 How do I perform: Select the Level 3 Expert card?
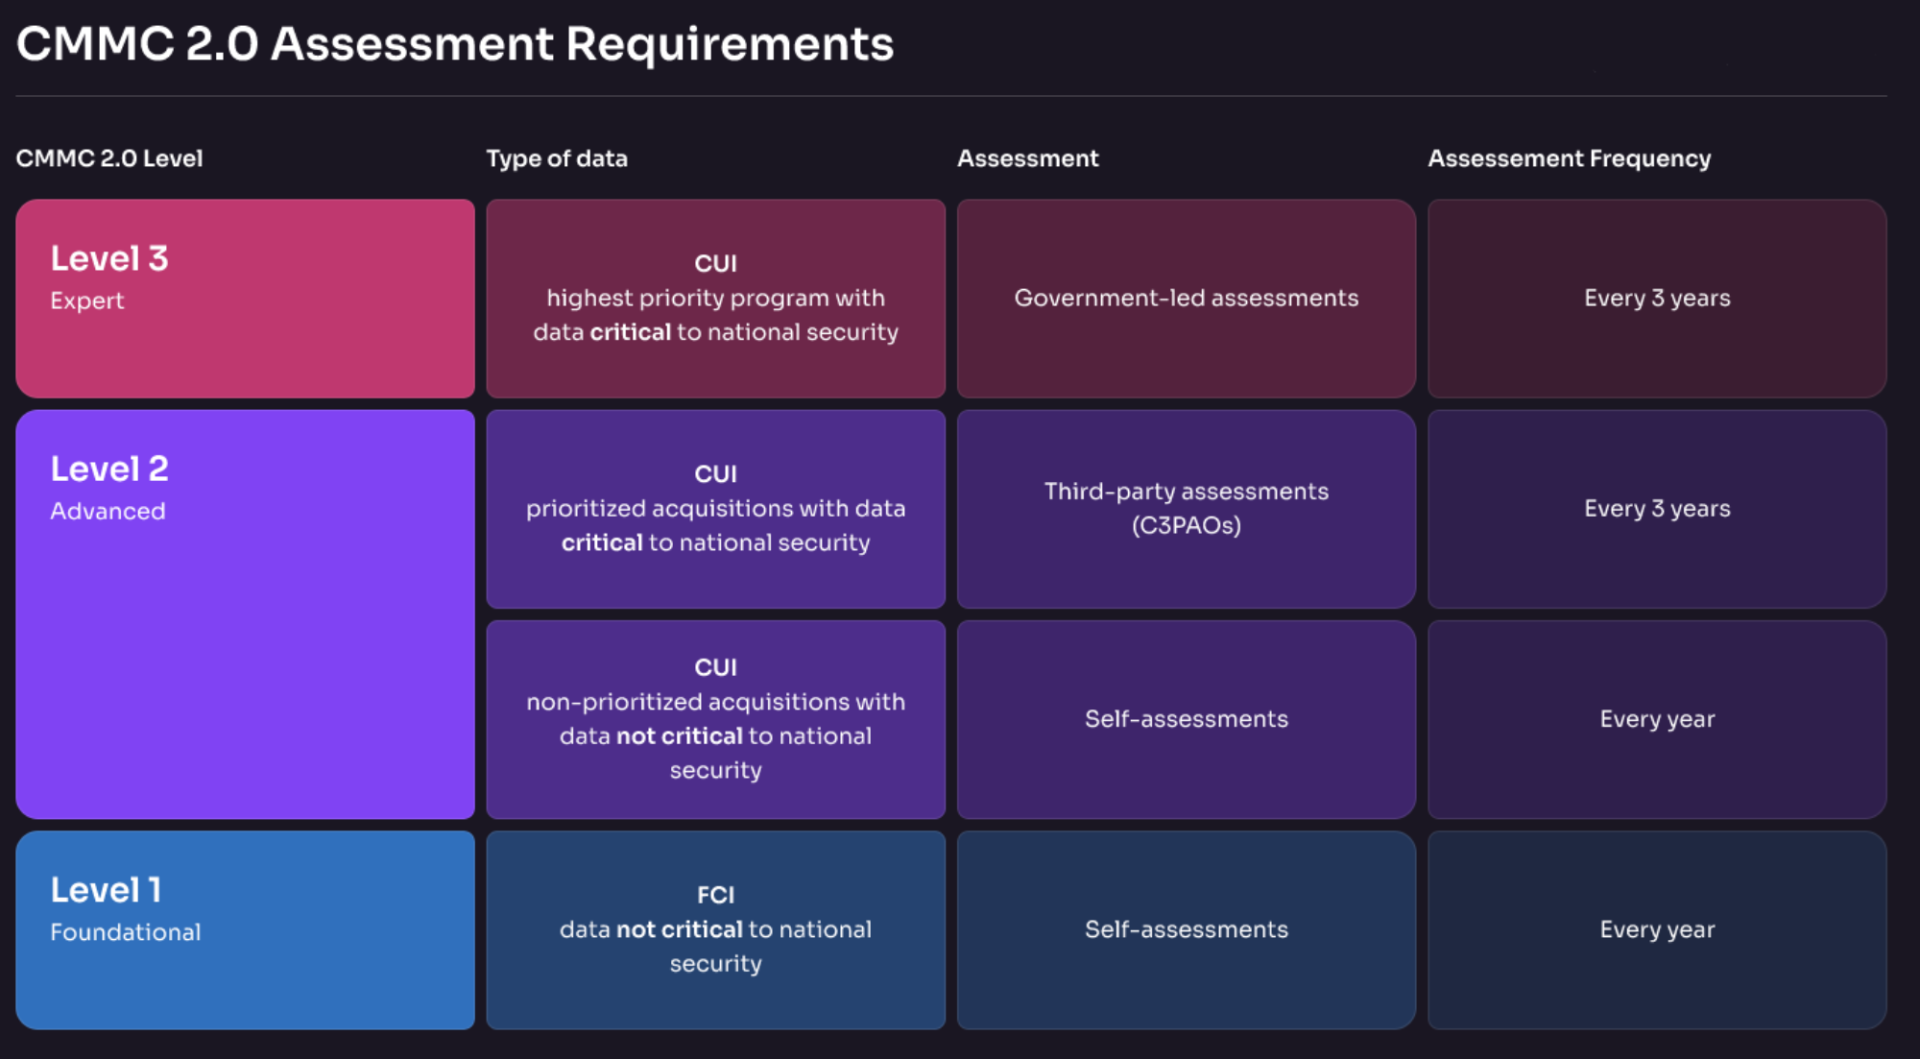245,298
